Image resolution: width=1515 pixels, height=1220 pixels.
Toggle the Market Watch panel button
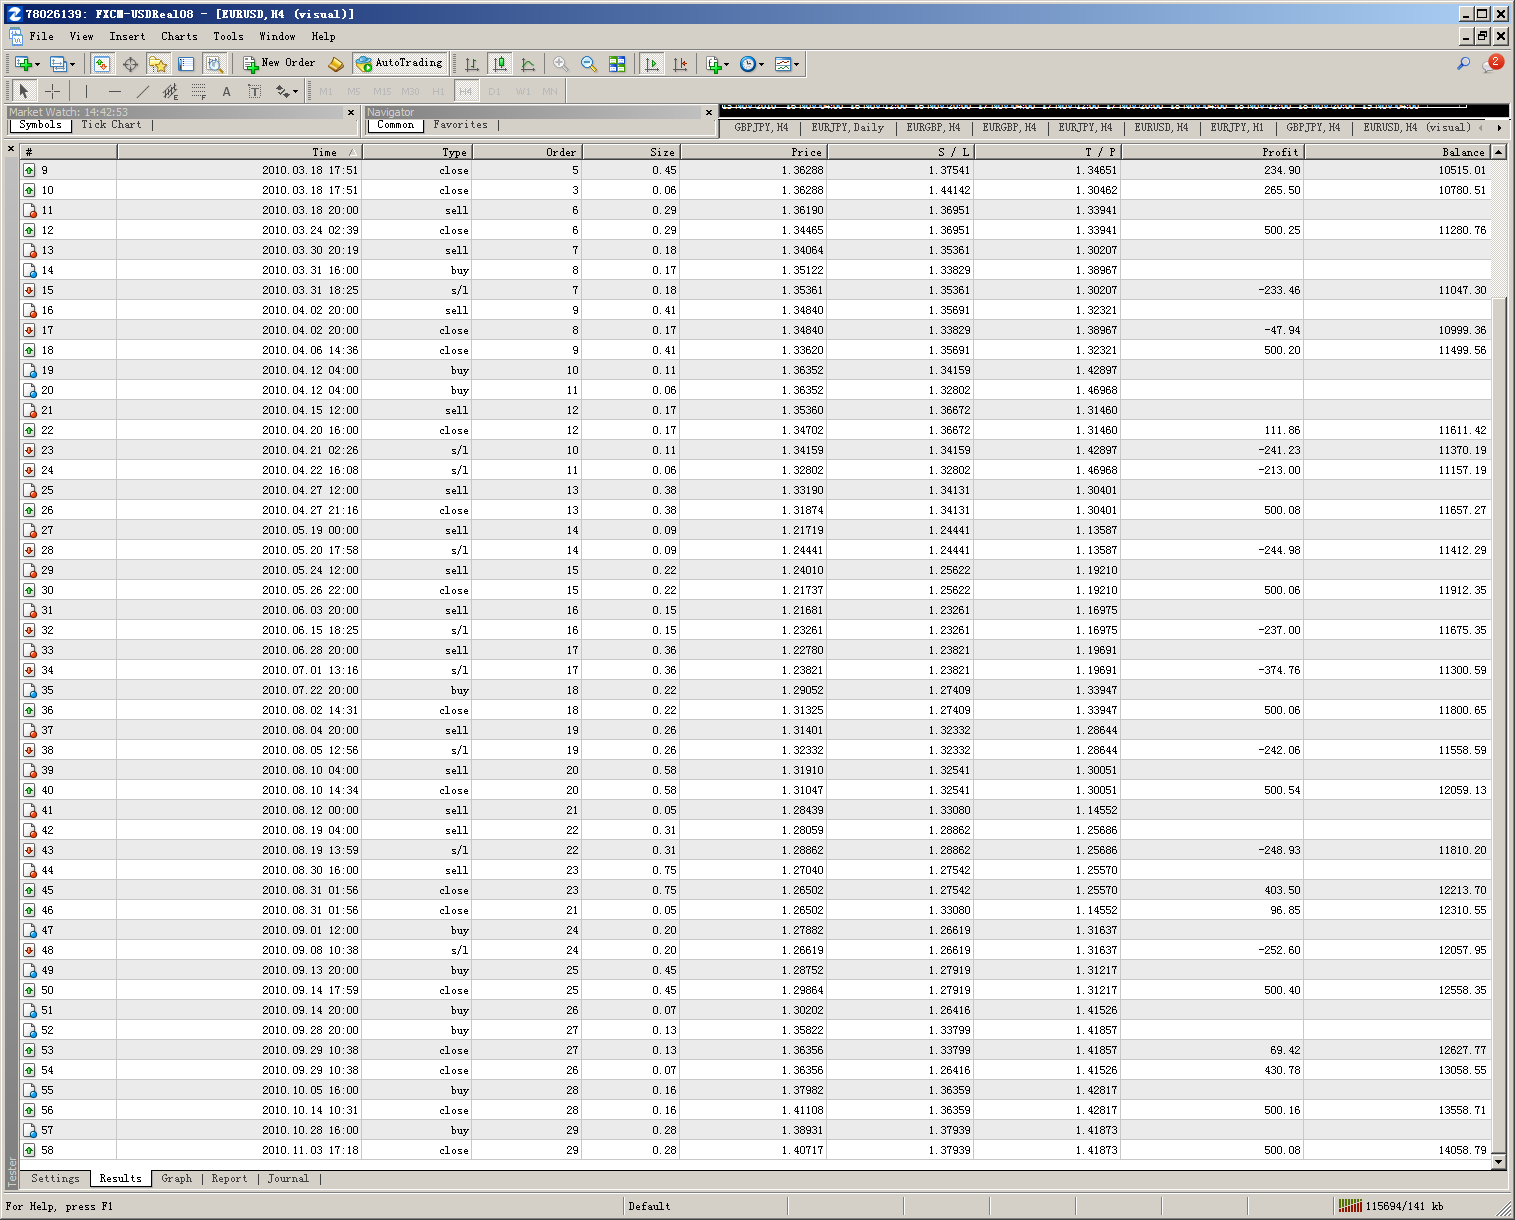(x=102, y=64)
